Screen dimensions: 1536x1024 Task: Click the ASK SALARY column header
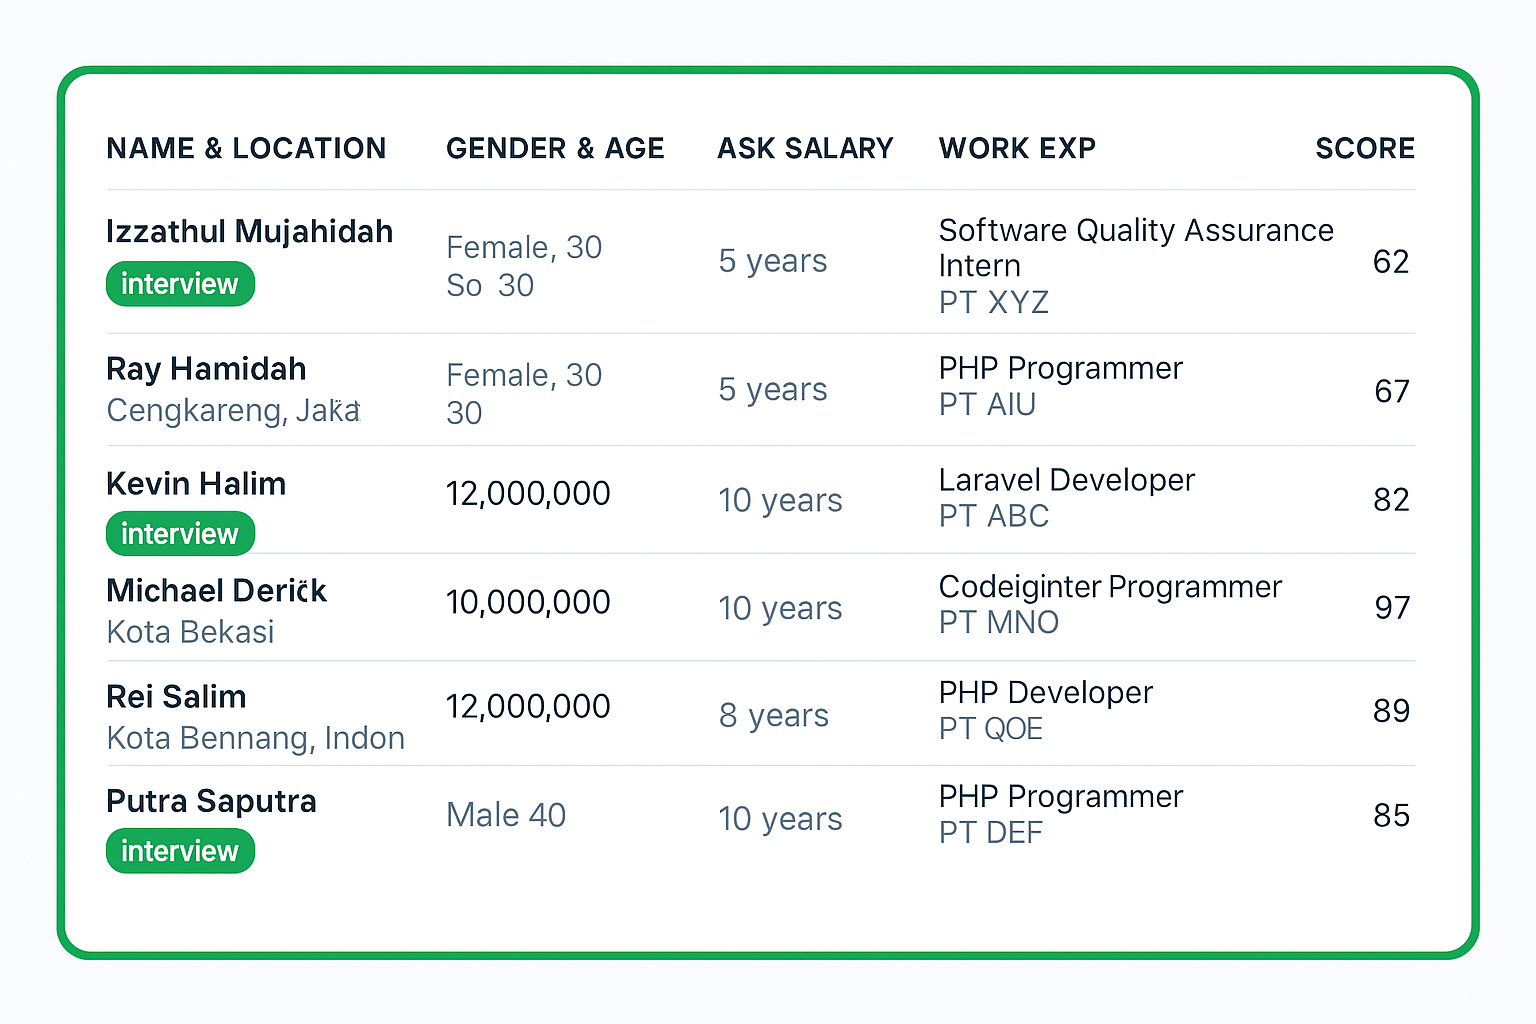pyautogui.click(x=805, y=148)
